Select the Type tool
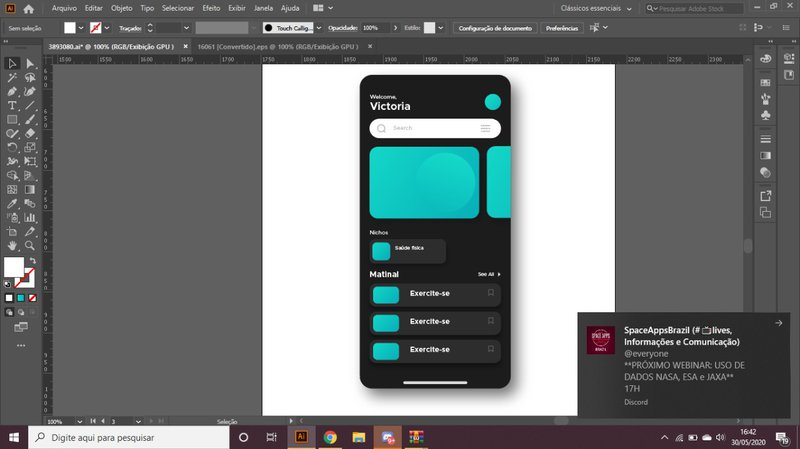 12,105
